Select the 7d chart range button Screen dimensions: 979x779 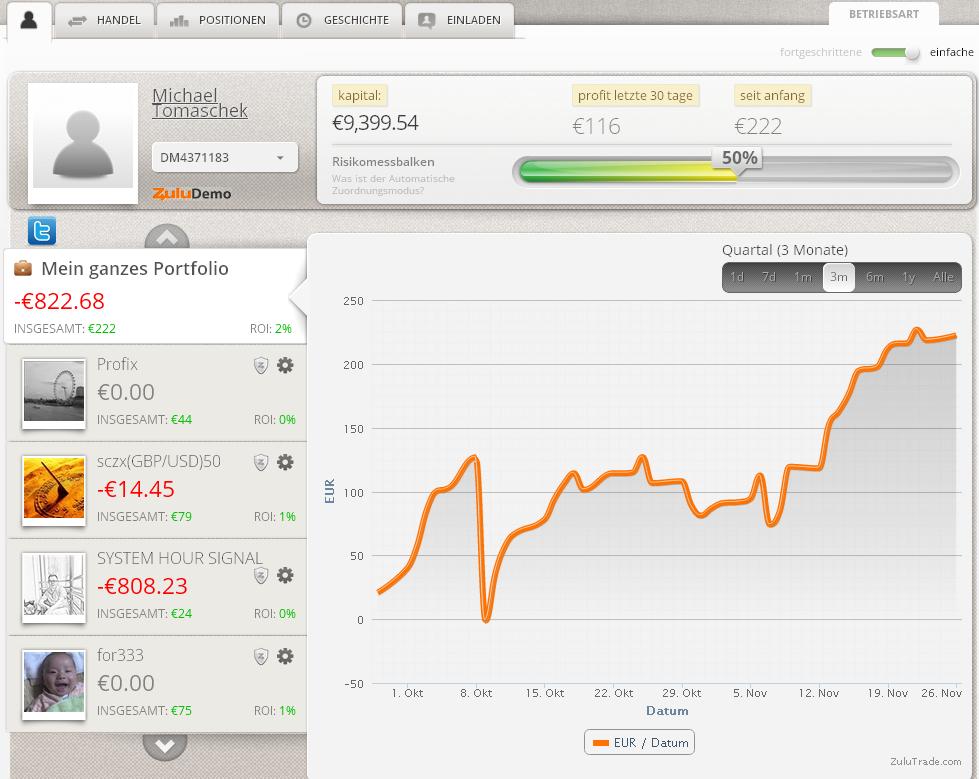[x=768, y=277]
